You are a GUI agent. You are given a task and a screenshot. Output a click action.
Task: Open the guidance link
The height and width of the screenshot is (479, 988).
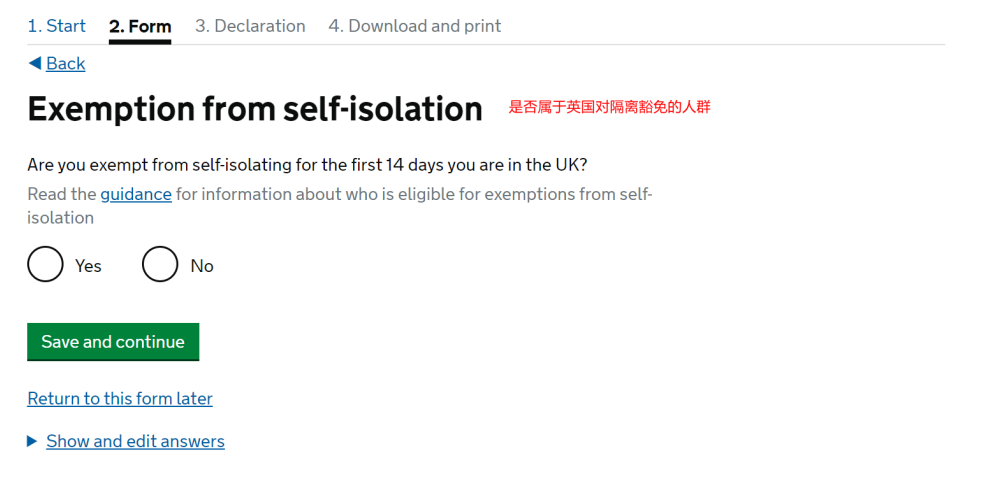click(136, 194)
